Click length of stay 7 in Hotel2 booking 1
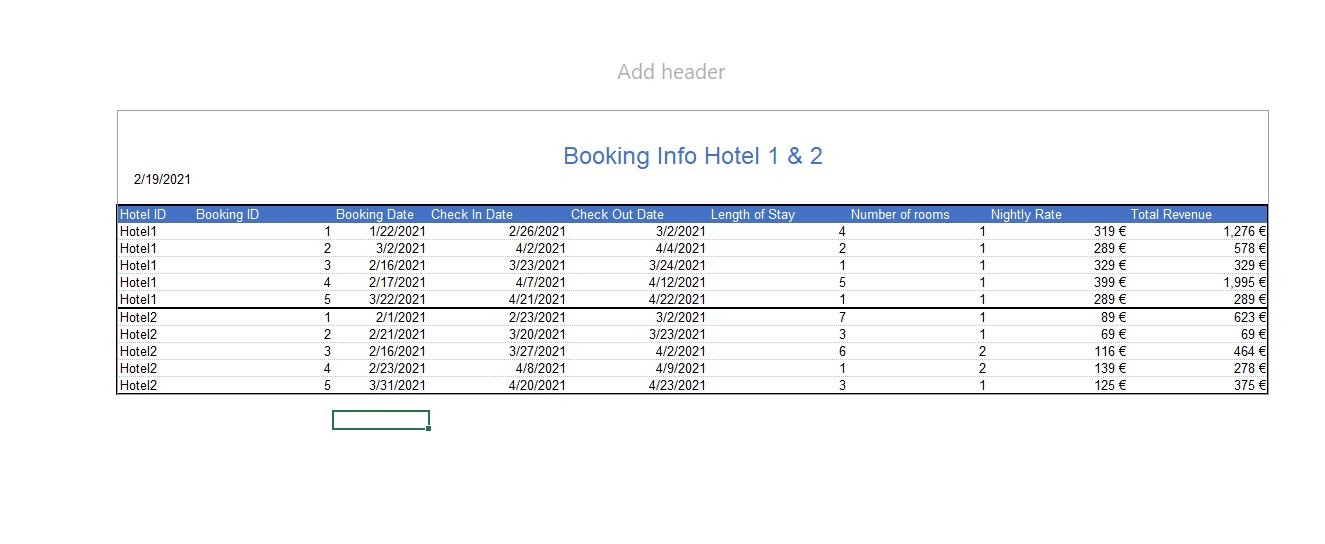Image resolution: width=1325 pixels, height=544 pixels. click(x=842, y=317)
